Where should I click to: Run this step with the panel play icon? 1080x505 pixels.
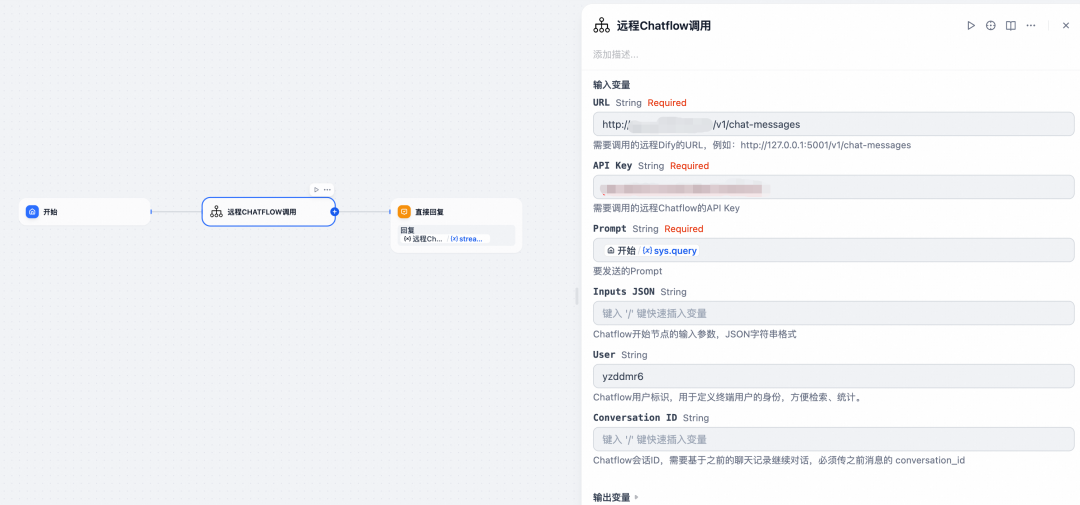(x=970, y=25)
